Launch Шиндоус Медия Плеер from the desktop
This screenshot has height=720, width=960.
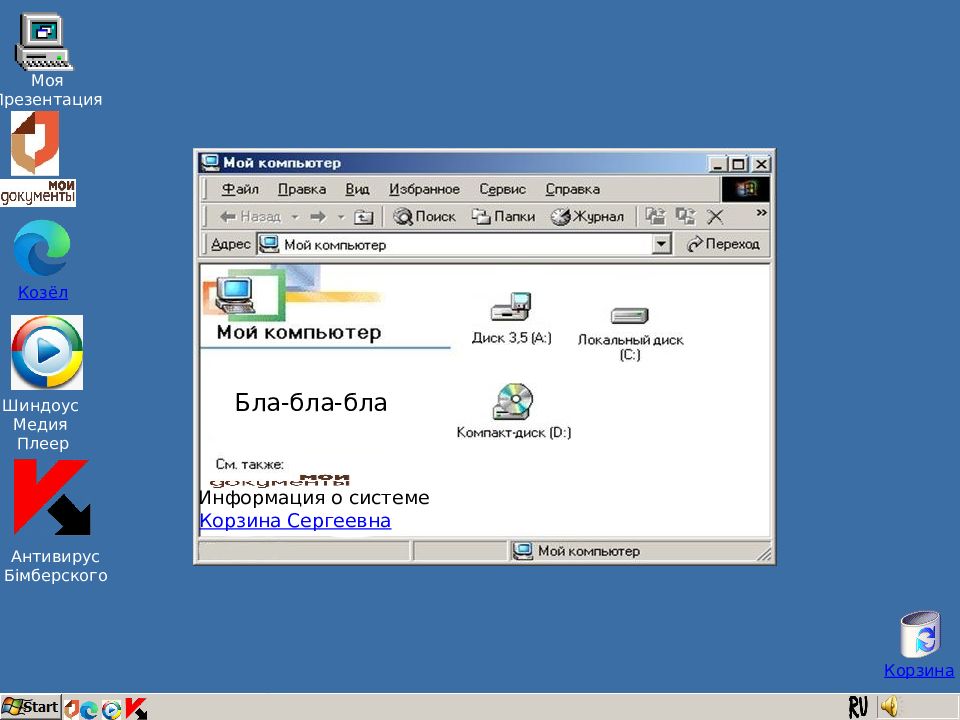47,353
